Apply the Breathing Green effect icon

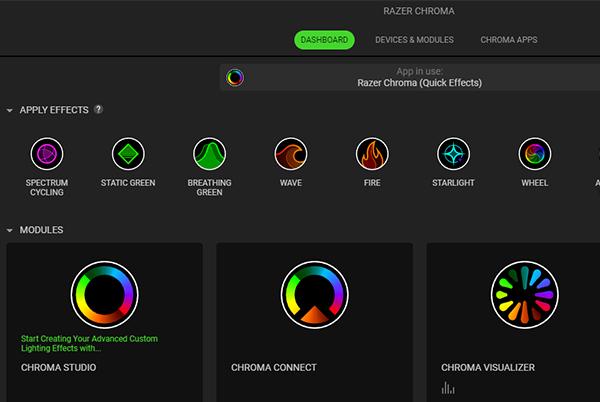click(209, 154)
